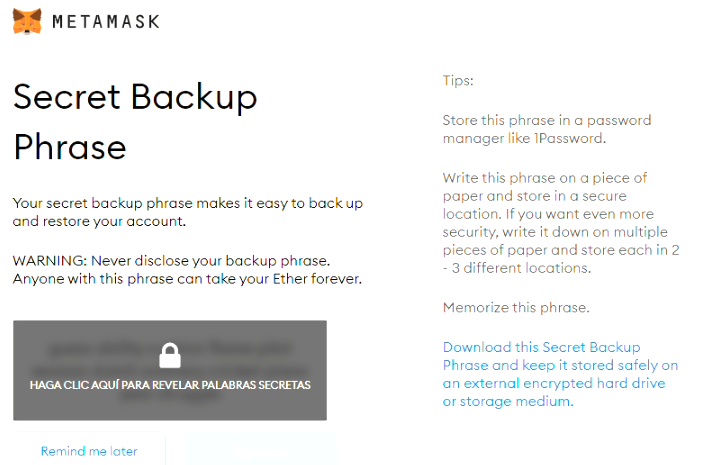719x465 pixels.
Task: Click the 'or storage medium.' link text
Action: (x=508, y=401)
